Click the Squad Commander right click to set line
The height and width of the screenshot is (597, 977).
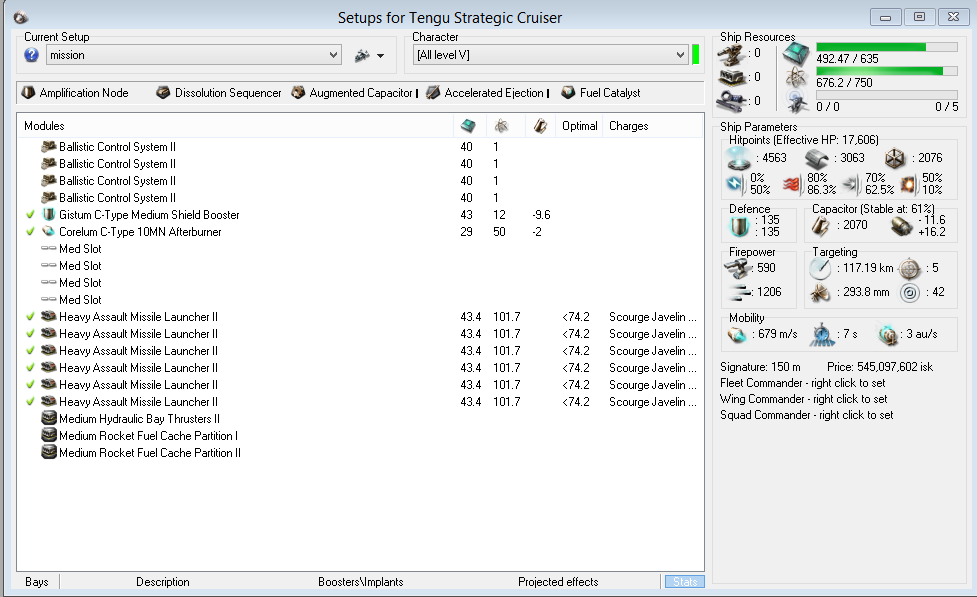pos(806,415)
